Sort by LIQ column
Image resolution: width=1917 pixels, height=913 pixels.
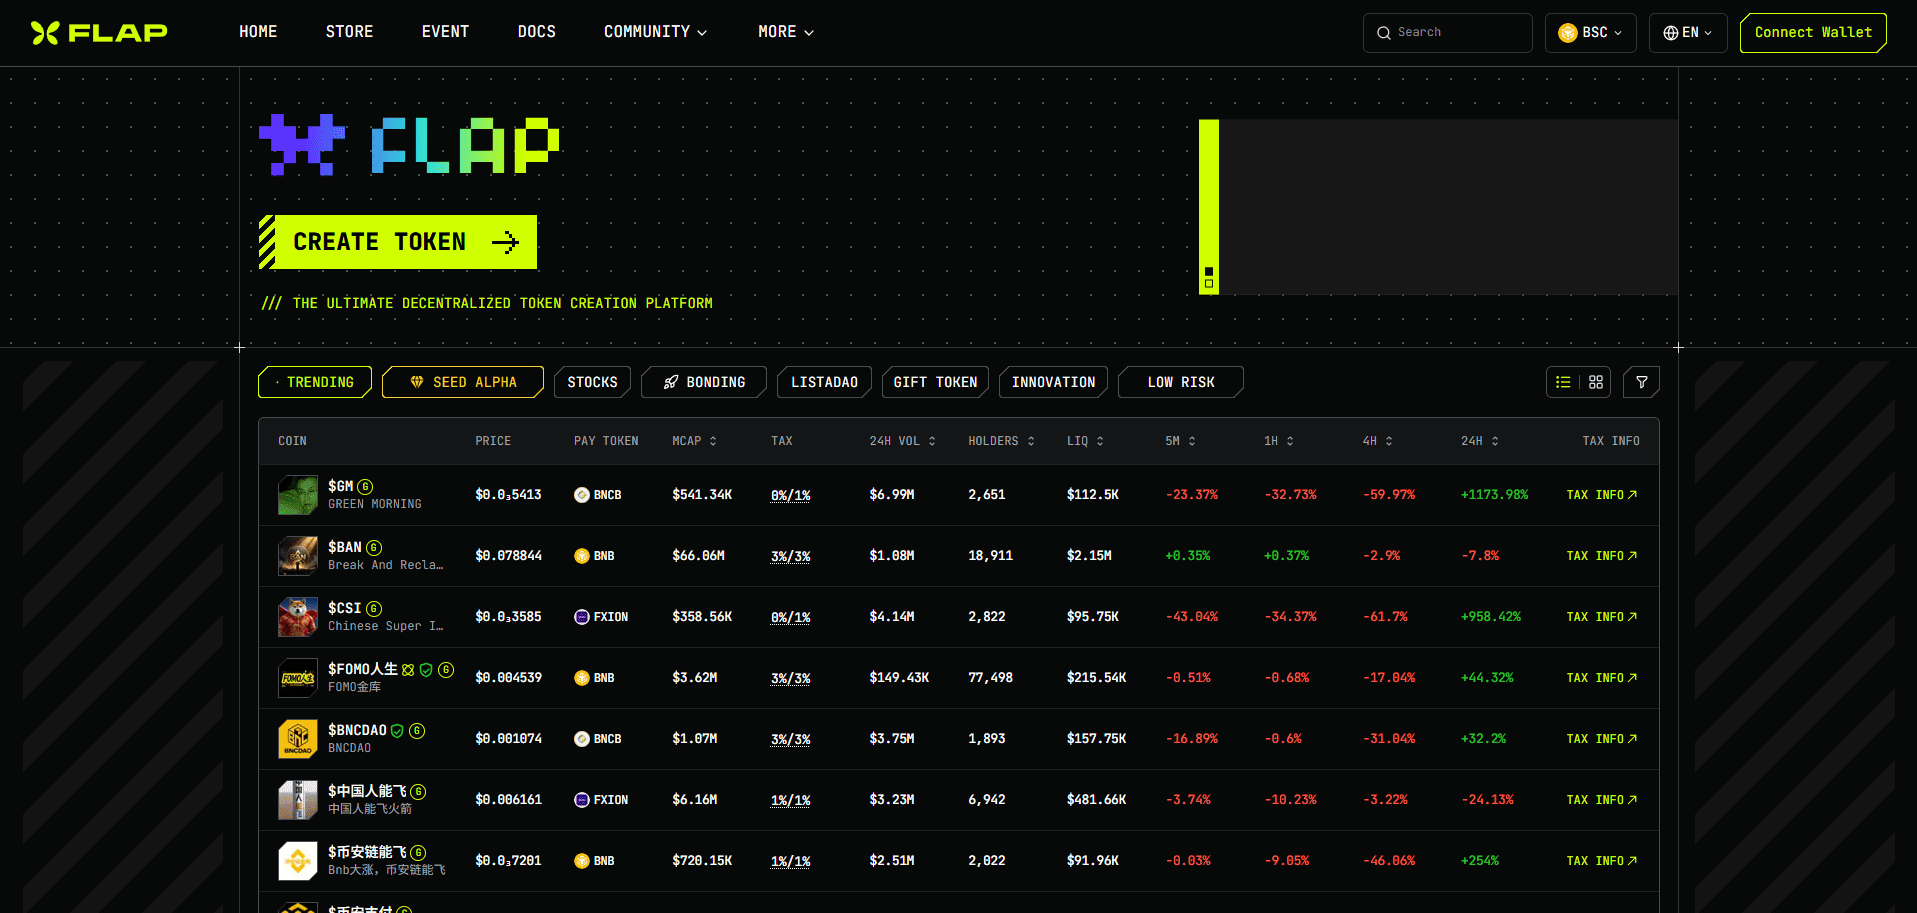pyautogui.click(x=1086, y=441)
